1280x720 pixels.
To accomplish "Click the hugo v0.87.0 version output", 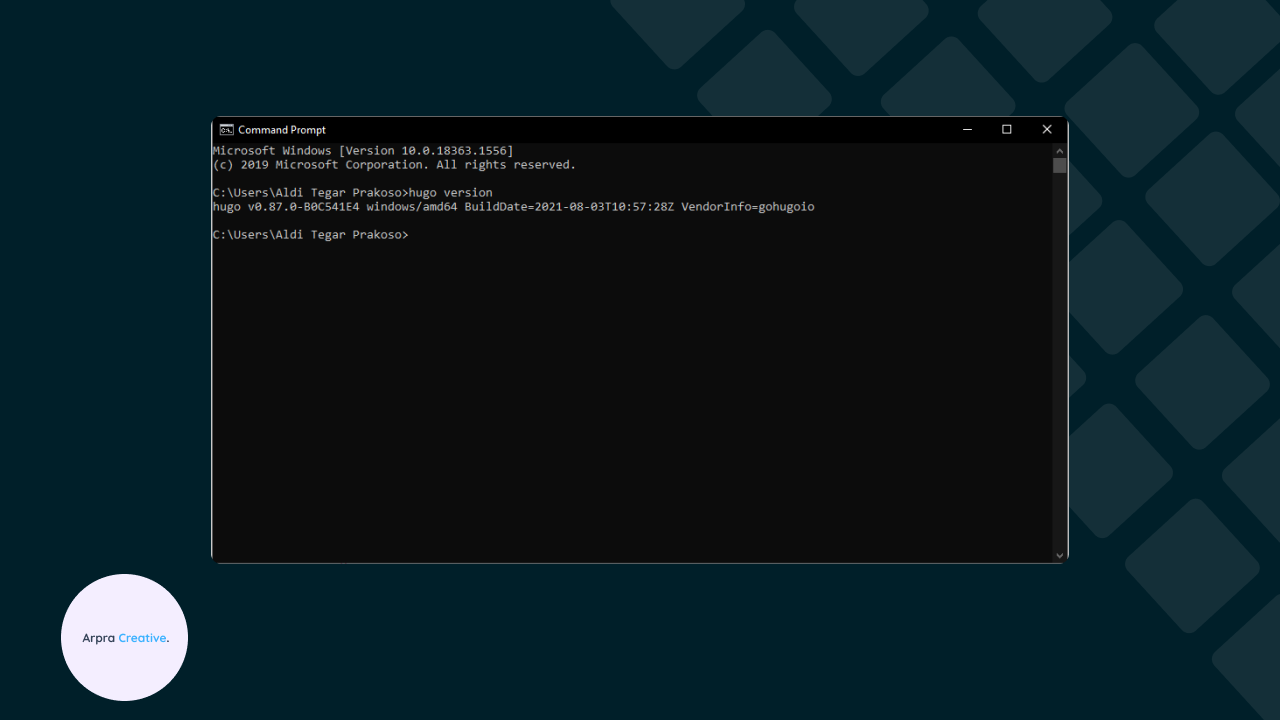I will [286, 207].
